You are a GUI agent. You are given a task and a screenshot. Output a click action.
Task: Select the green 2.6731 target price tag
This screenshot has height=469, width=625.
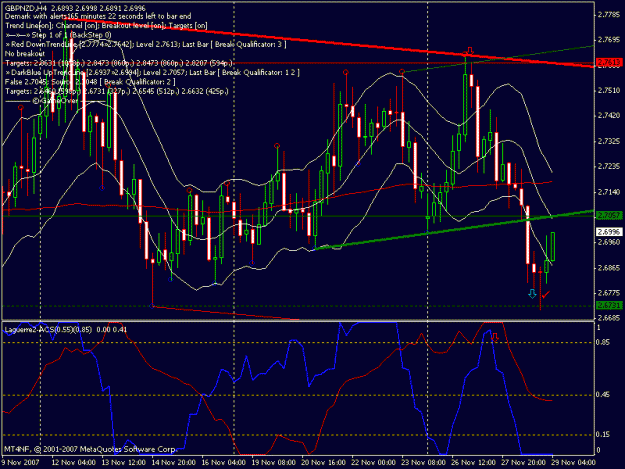[609, 305]
